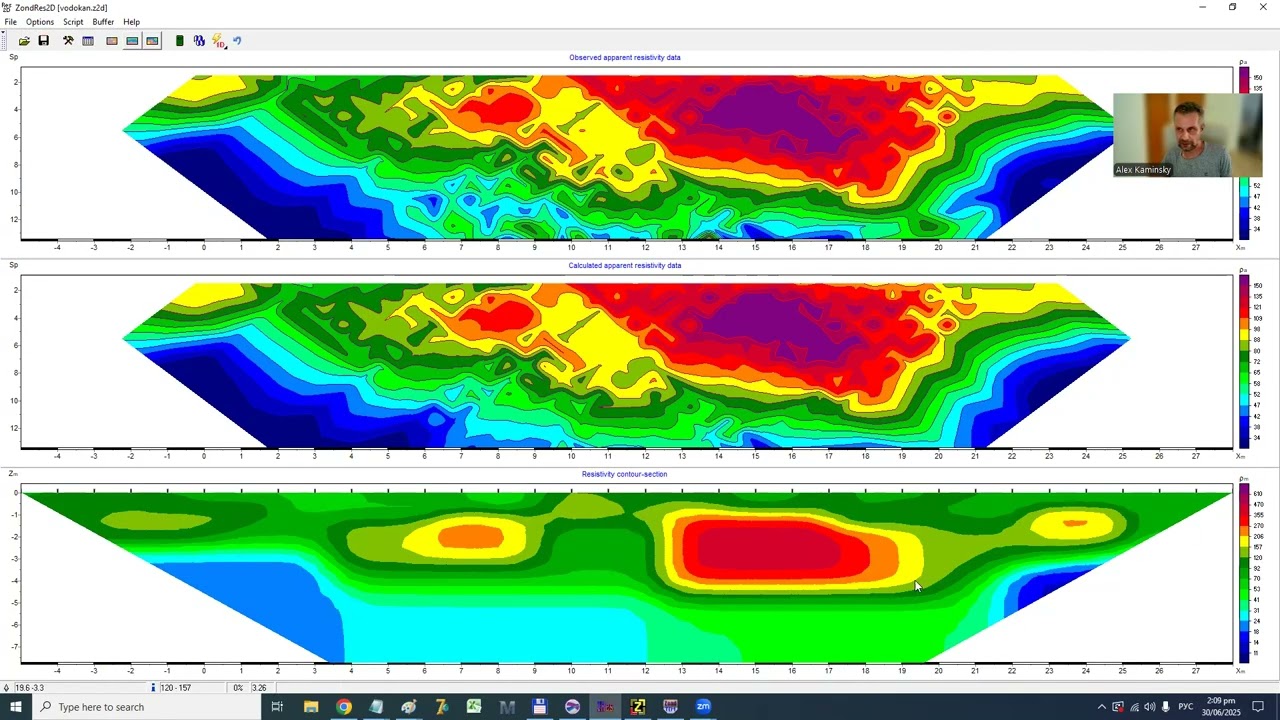Select the second section view mode icon
This screenshot has width=1280, height=720.
click(x=132, y=41)
